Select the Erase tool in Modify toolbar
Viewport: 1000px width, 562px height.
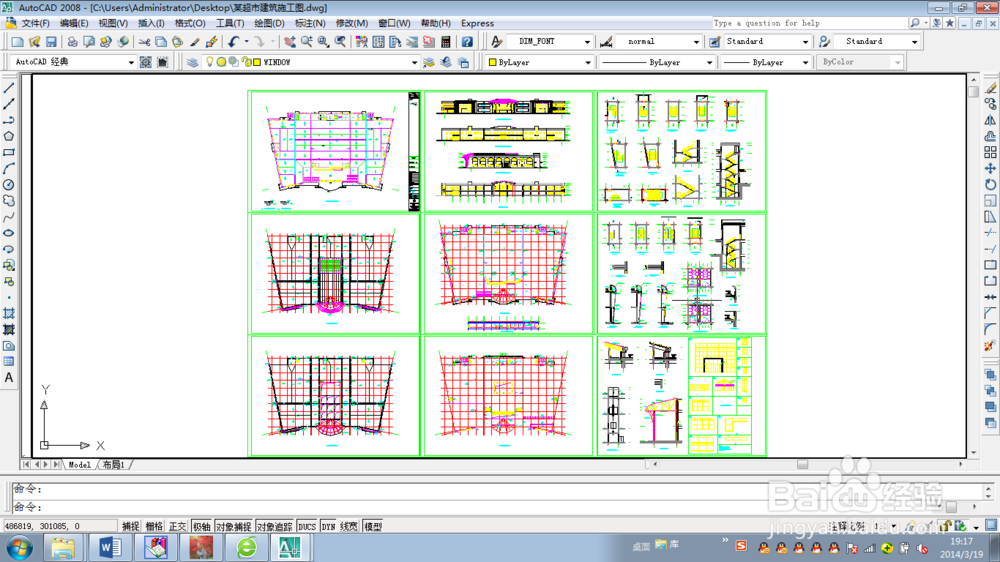coord(990,88)
